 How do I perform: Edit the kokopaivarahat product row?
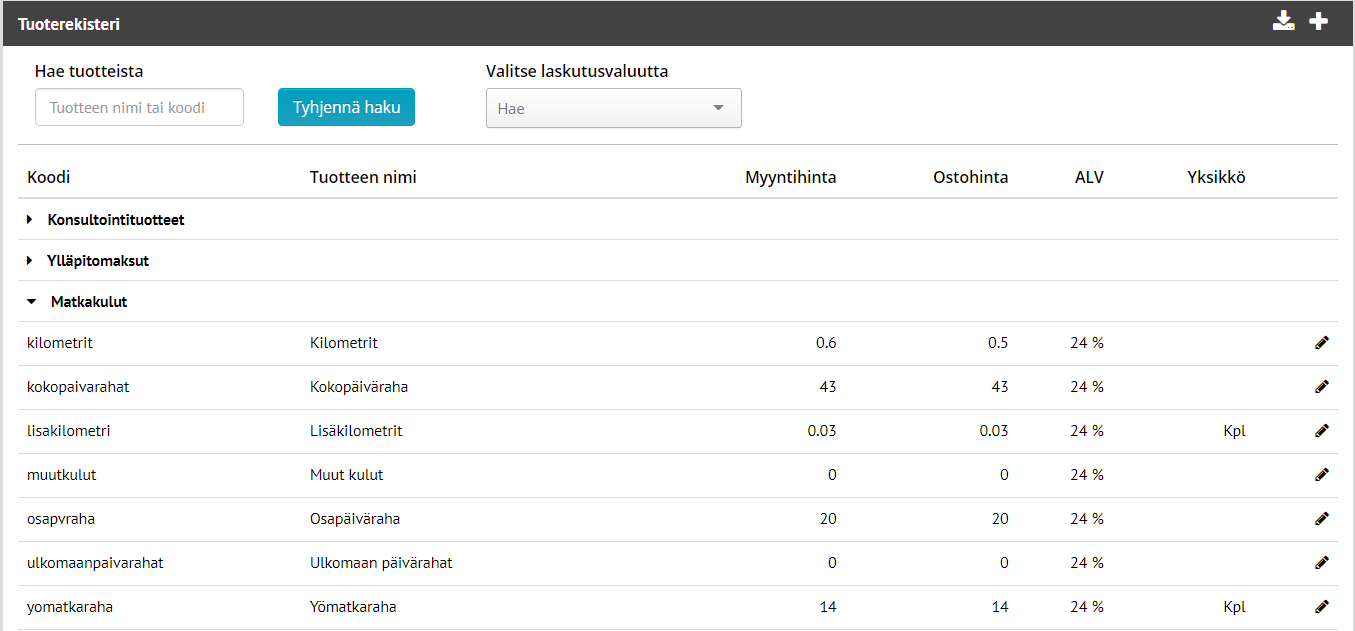click(x=1322, y=387)
